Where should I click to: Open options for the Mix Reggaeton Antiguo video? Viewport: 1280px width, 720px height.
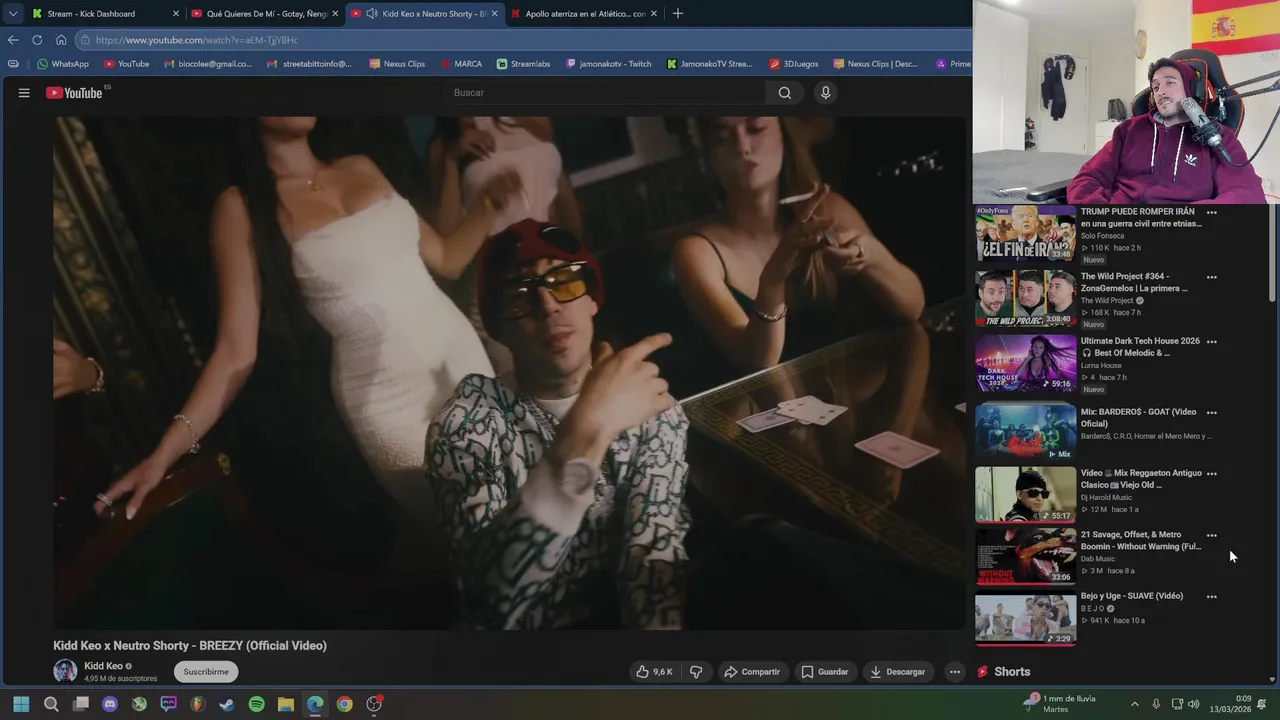point(1211,474)
